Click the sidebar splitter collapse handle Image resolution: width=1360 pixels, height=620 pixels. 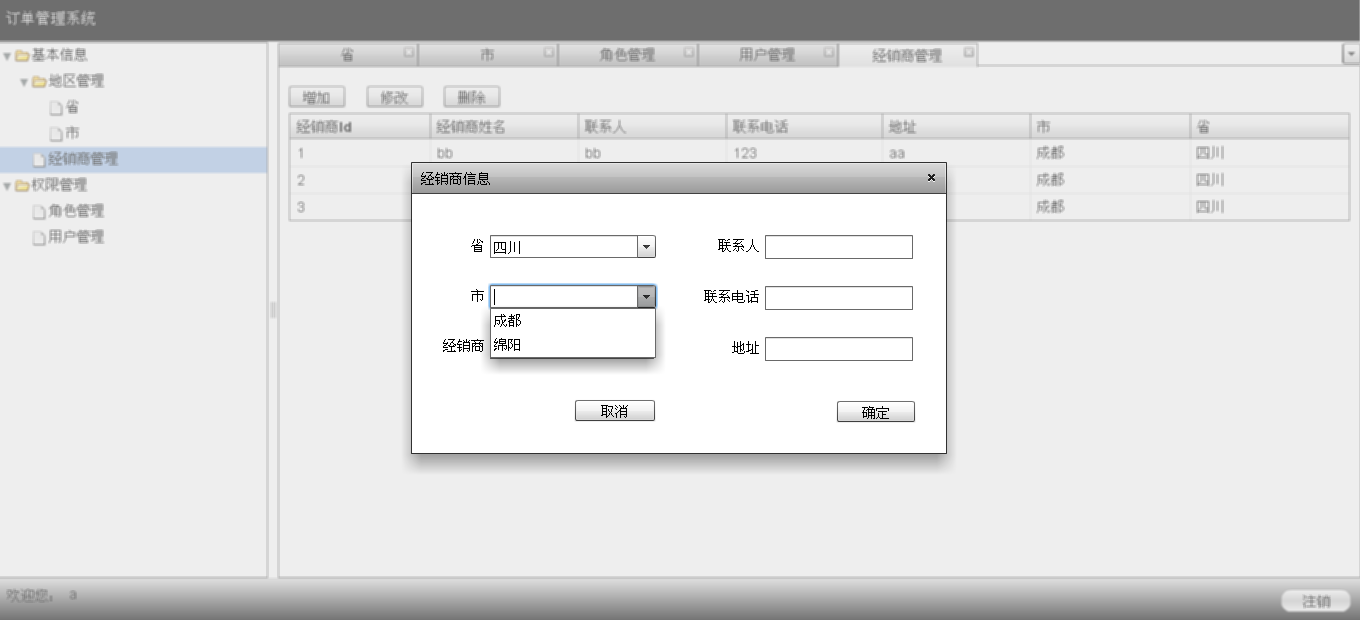coord(273,310)
